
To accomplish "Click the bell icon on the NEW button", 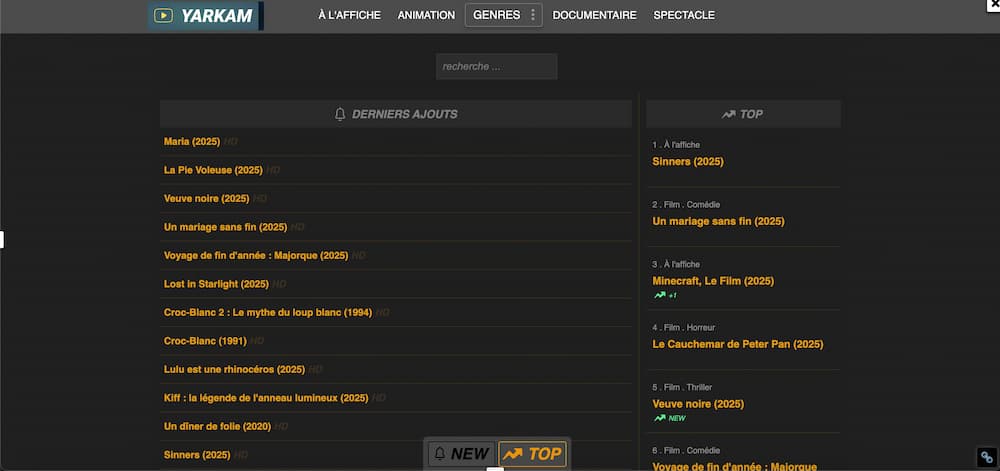I will tap(440, 454).
